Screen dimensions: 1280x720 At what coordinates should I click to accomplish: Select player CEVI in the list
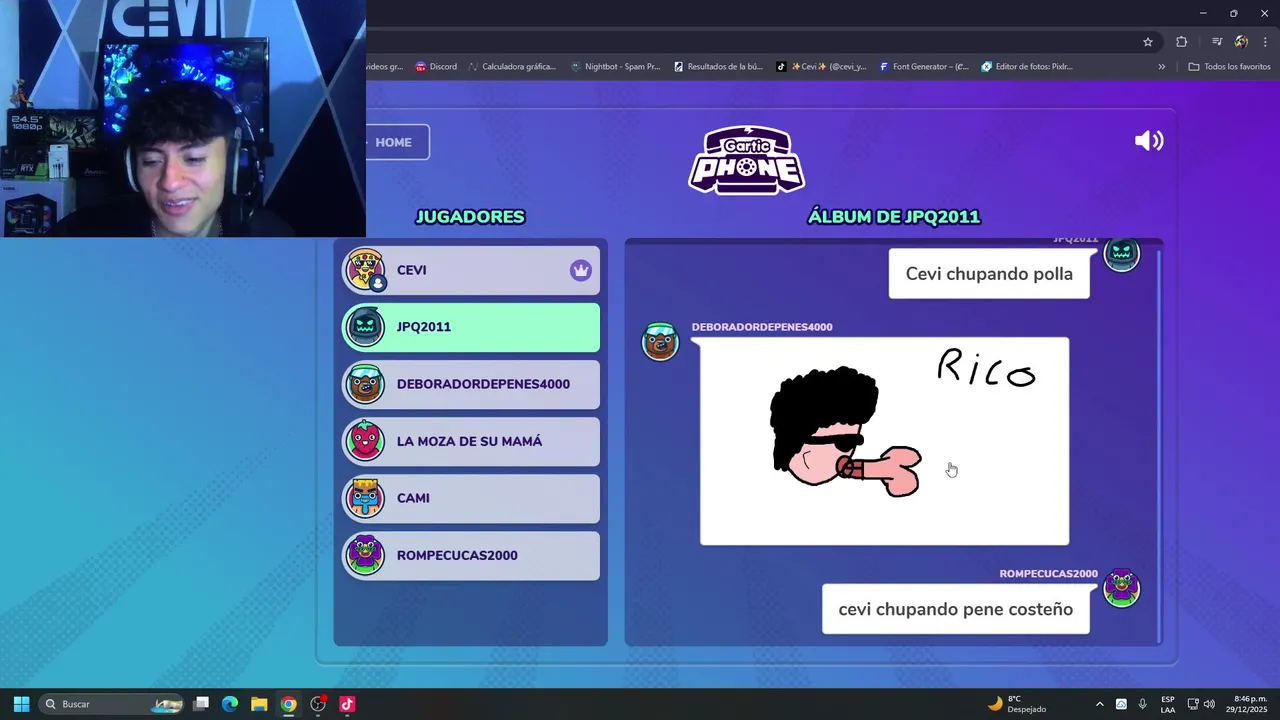coord(471,270)
